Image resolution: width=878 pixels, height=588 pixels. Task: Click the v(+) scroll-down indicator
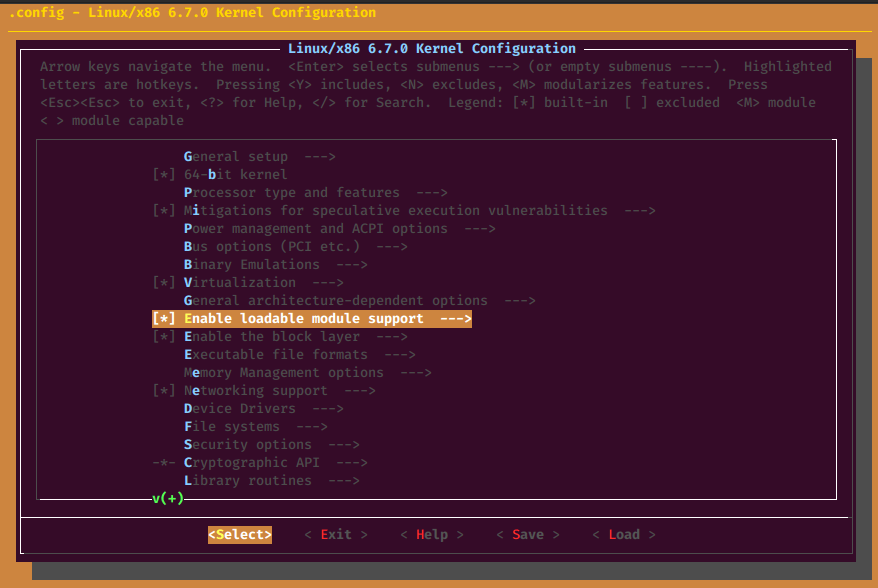coord(168,498)
